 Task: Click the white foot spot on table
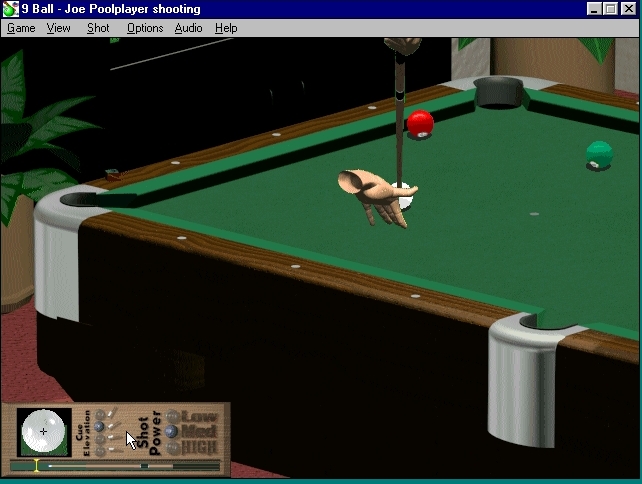tap(534, 214)
